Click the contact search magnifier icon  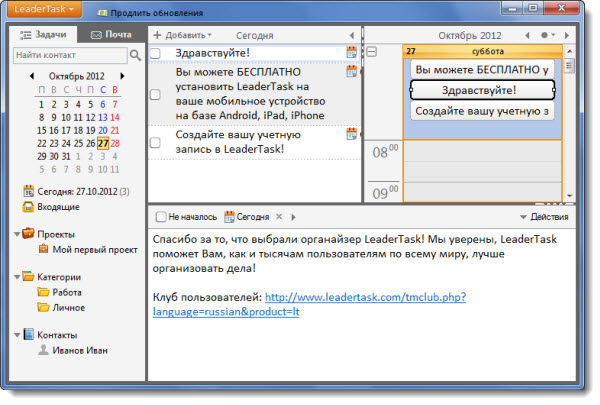click(x=135, y=55)
